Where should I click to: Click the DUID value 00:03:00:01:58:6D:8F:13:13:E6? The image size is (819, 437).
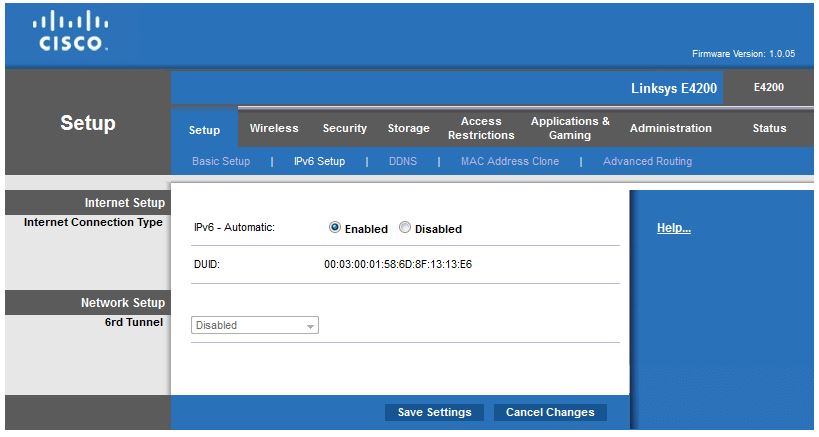398,264
